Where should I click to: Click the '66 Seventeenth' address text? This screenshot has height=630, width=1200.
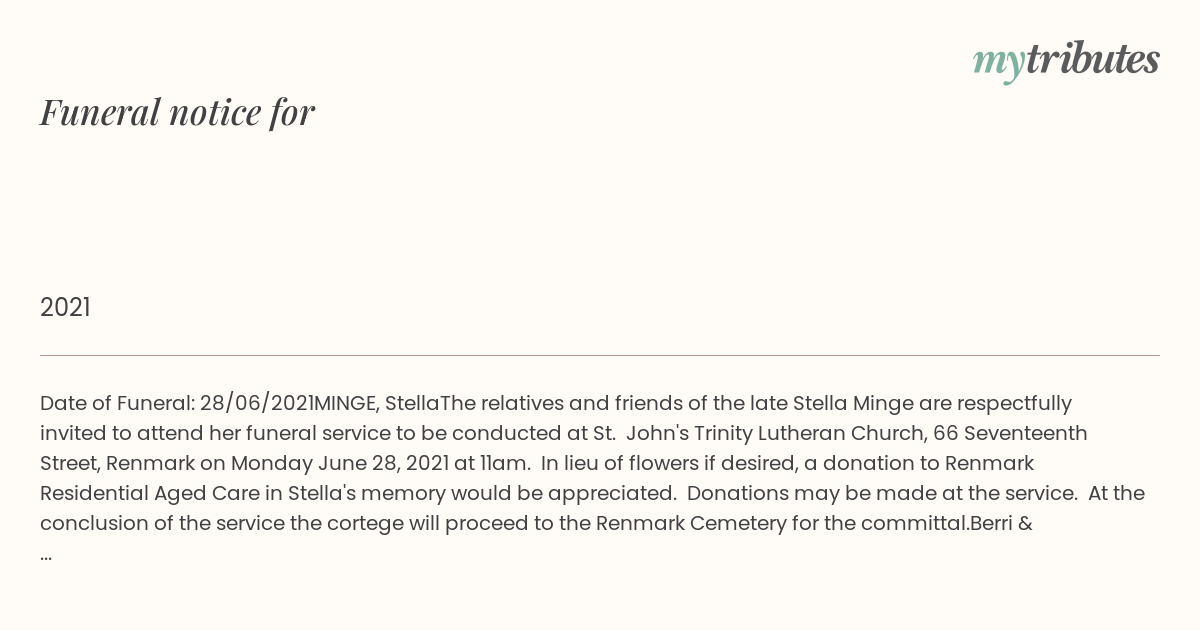pos(1010,433)
